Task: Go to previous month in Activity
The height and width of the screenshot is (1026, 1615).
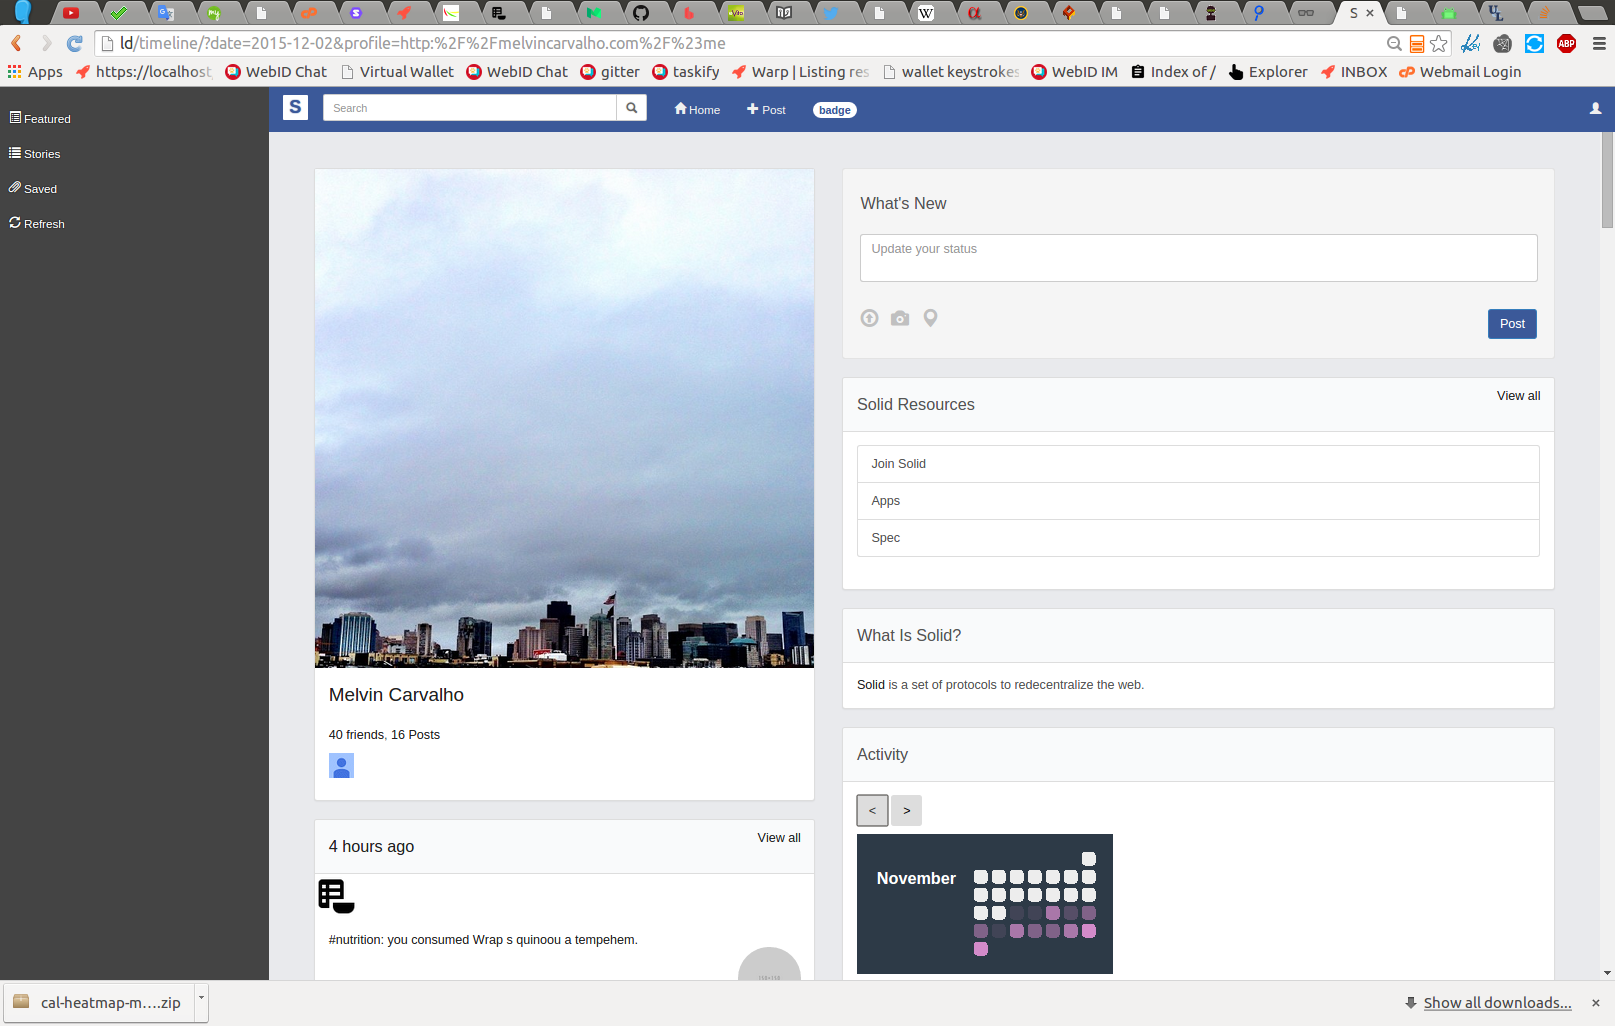Action: [x=872, y=810]
